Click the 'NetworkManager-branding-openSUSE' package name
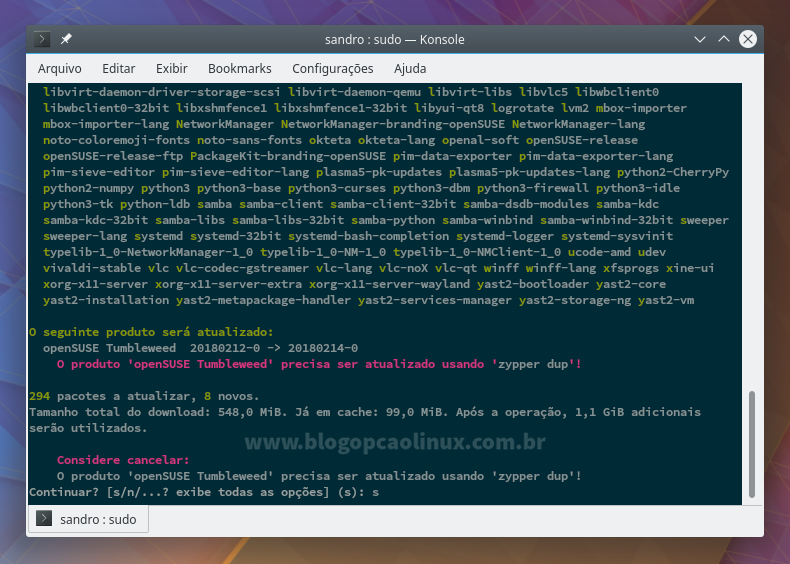 (393, 124)
